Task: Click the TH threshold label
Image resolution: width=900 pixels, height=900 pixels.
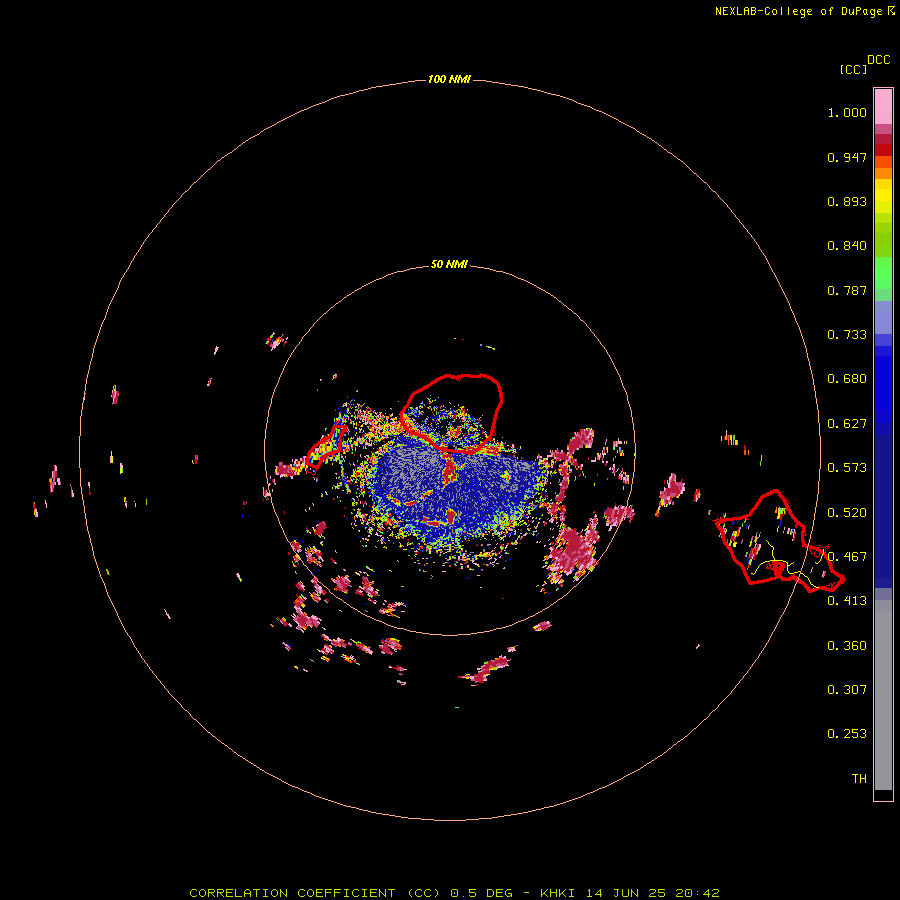Action: click(x=859, y=779)
